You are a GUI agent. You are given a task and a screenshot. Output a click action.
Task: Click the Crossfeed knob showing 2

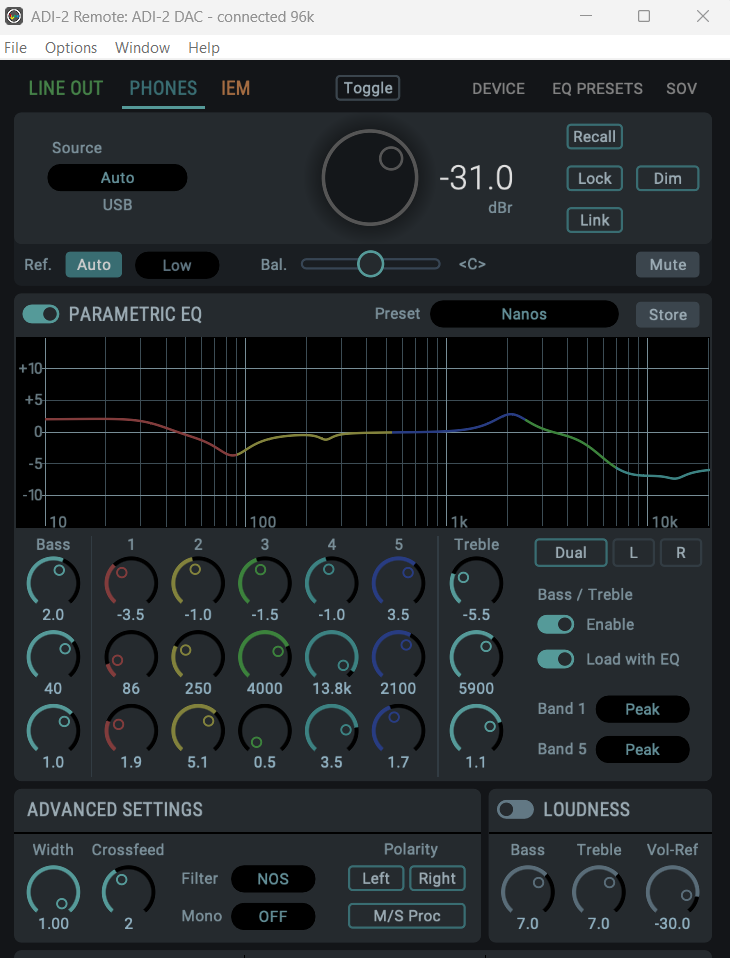(128, 891)
